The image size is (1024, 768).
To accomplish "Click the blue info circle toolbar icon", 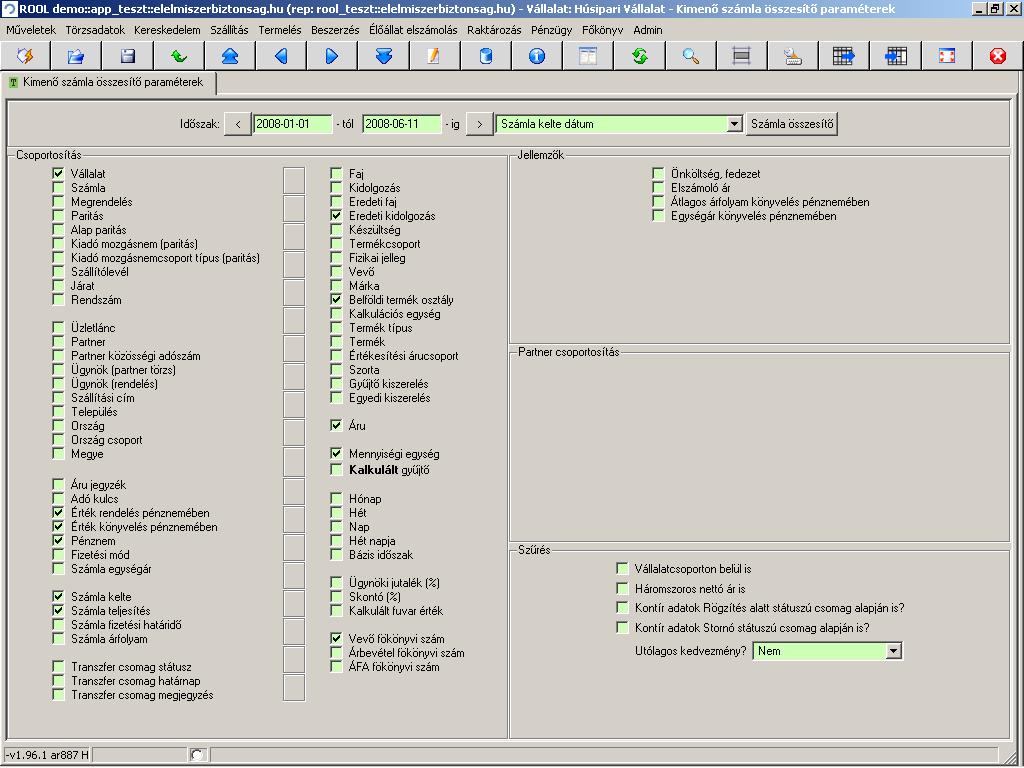I will [537, 56].
